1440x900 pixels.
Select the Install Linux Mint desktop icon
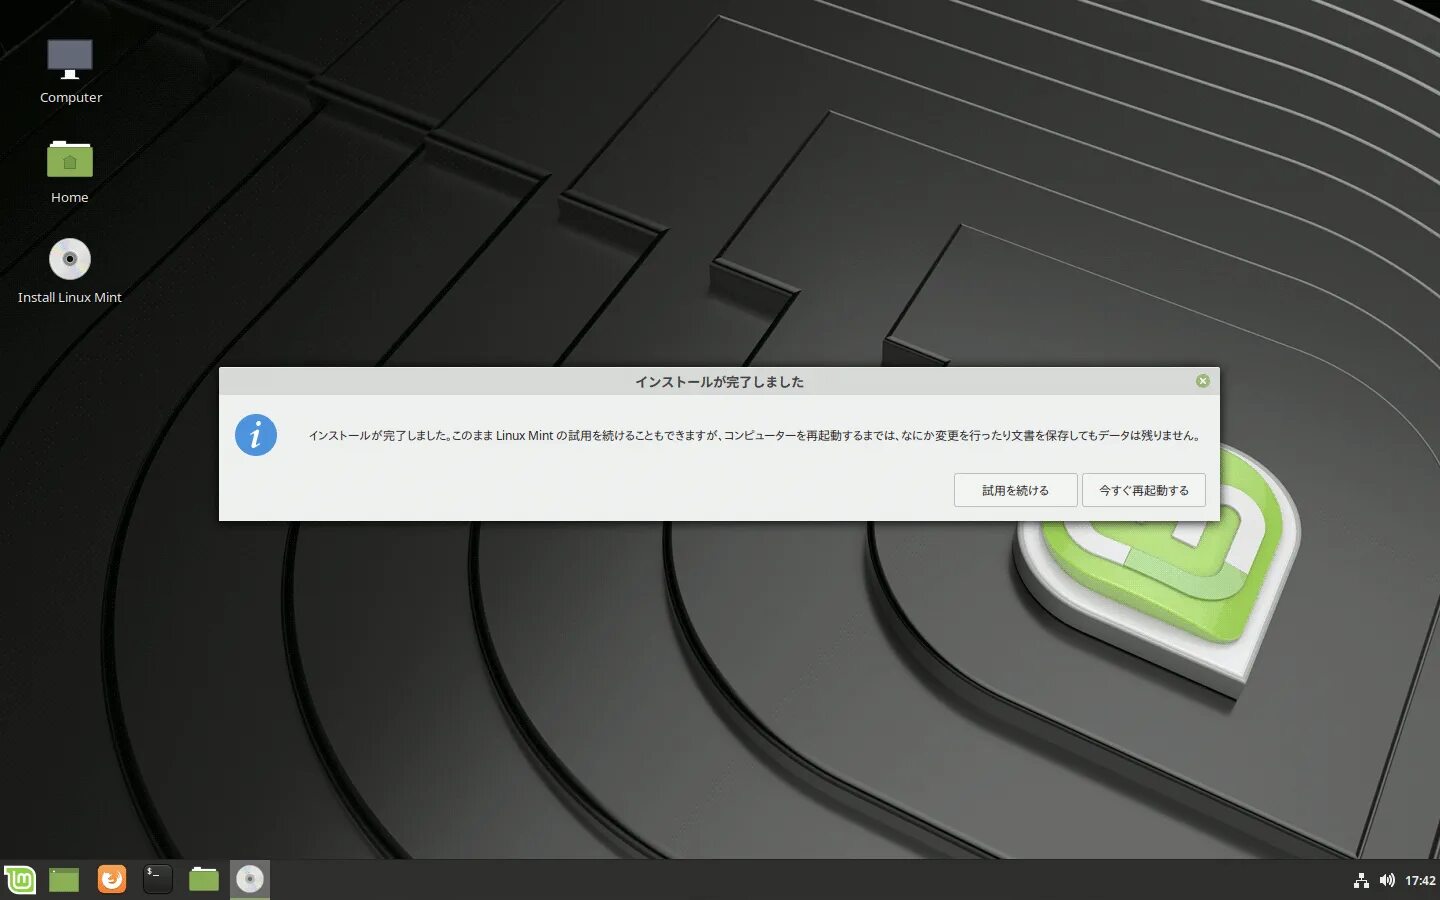pos(70,271)
